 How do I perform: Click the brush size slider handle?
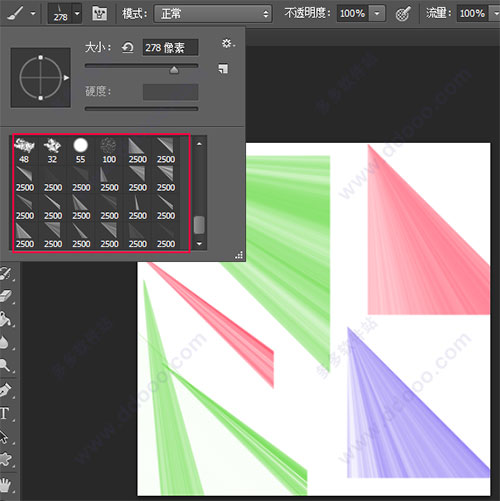pyautogui.click(x=174, y=70)
